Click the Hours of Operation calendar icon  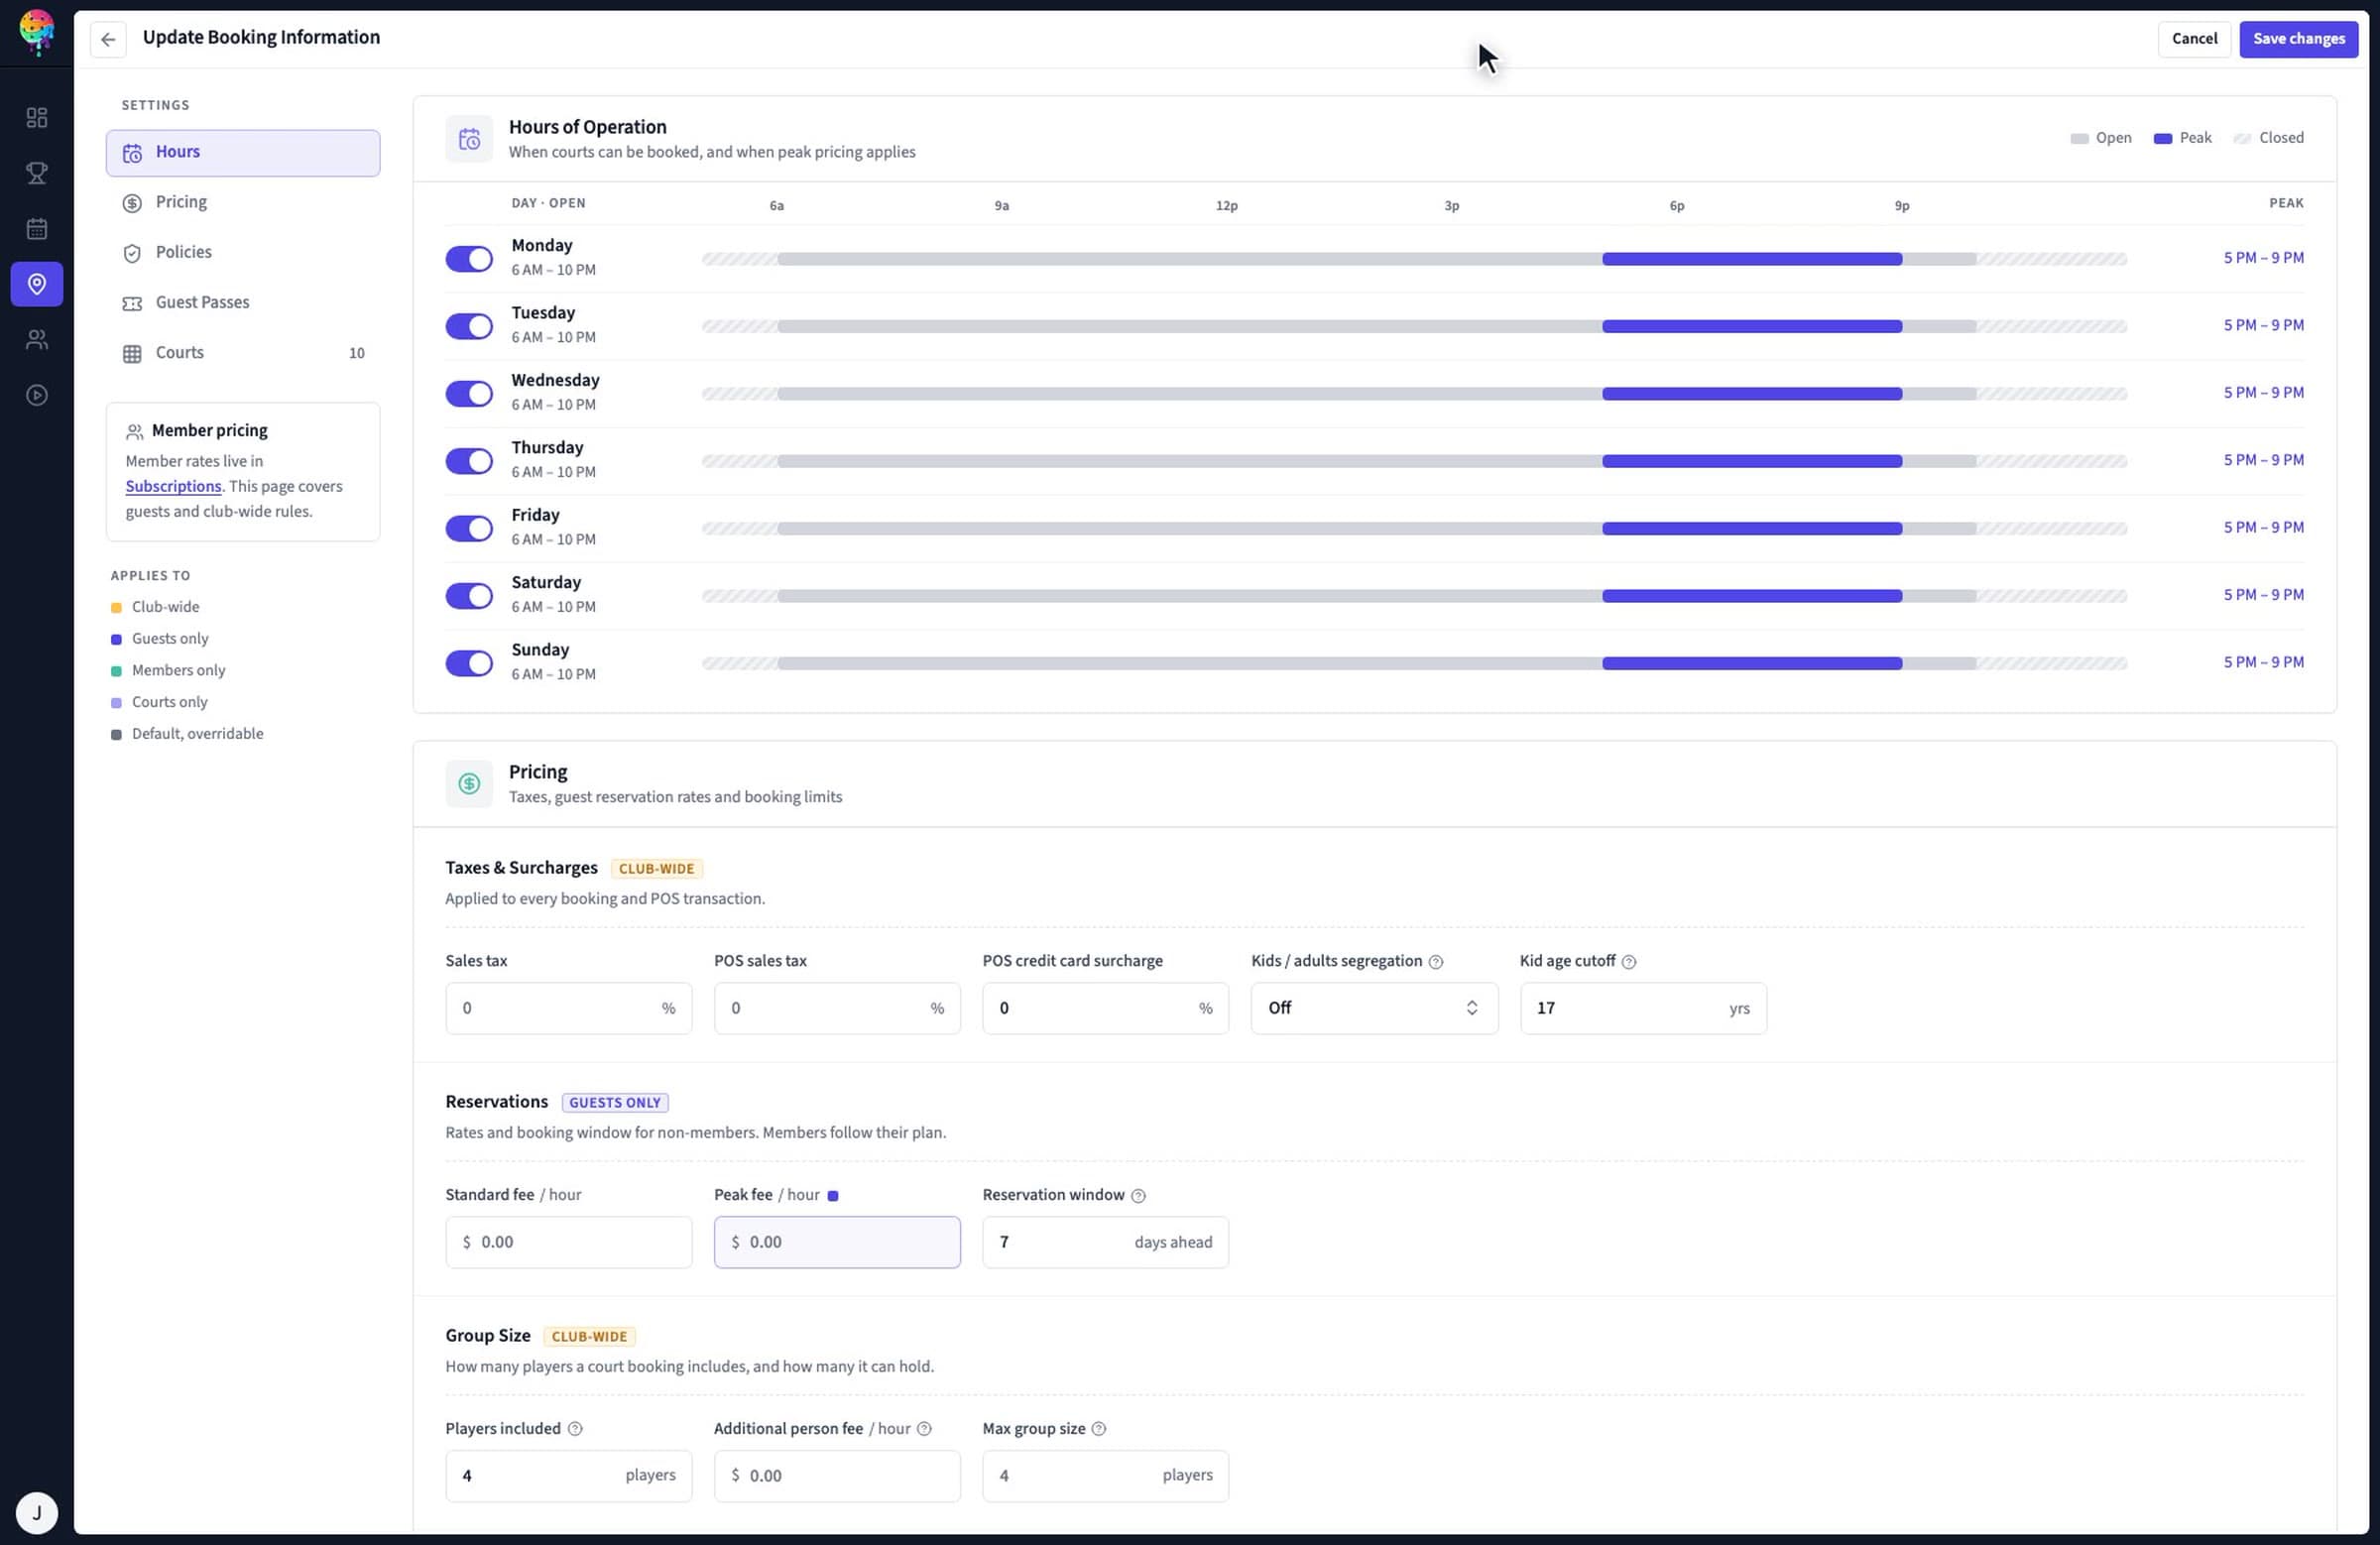pyautogui.click(x=469, y=139)
